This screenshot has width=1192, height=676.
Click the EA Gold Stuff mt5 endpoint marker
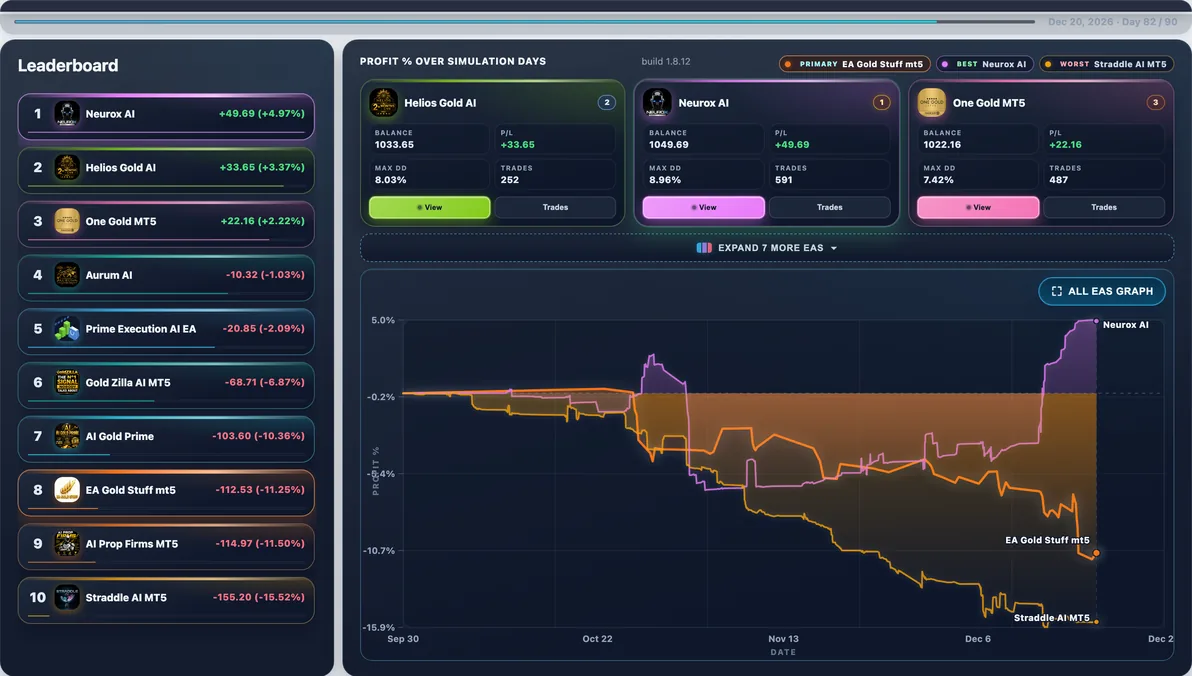point(1096,553)
